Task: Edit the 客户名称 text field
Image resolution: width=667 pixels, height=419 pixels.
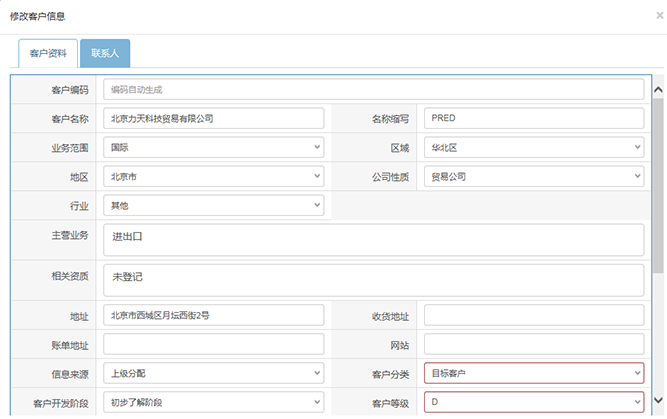Action: (x=213, y=118)
